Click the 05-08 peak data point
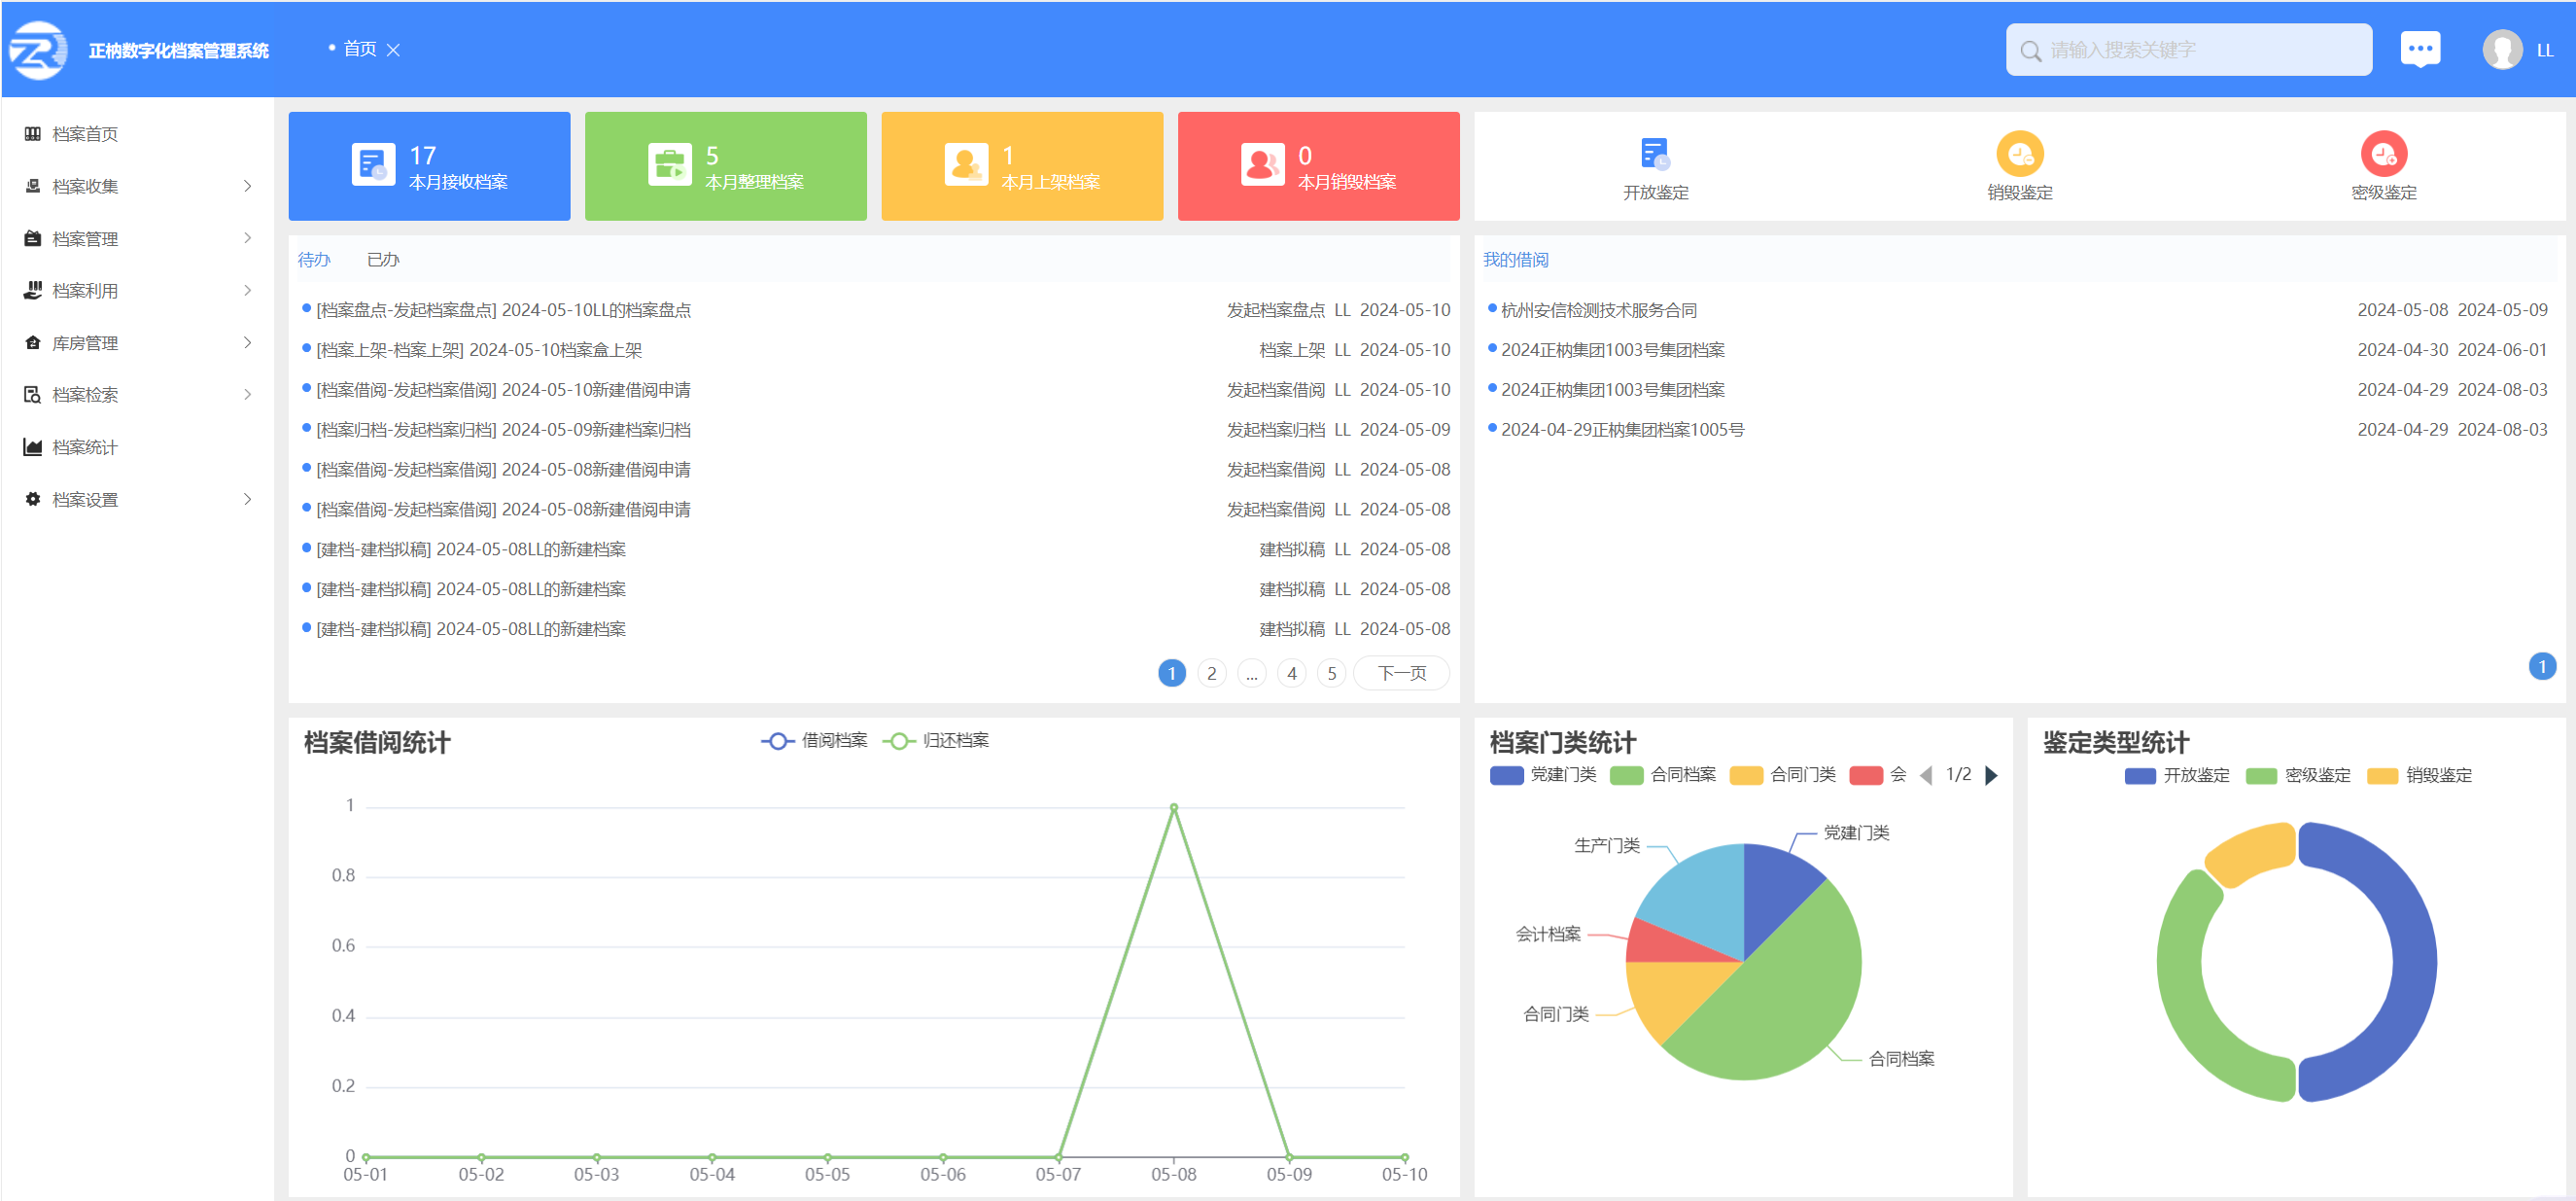 coord(1173,807)
